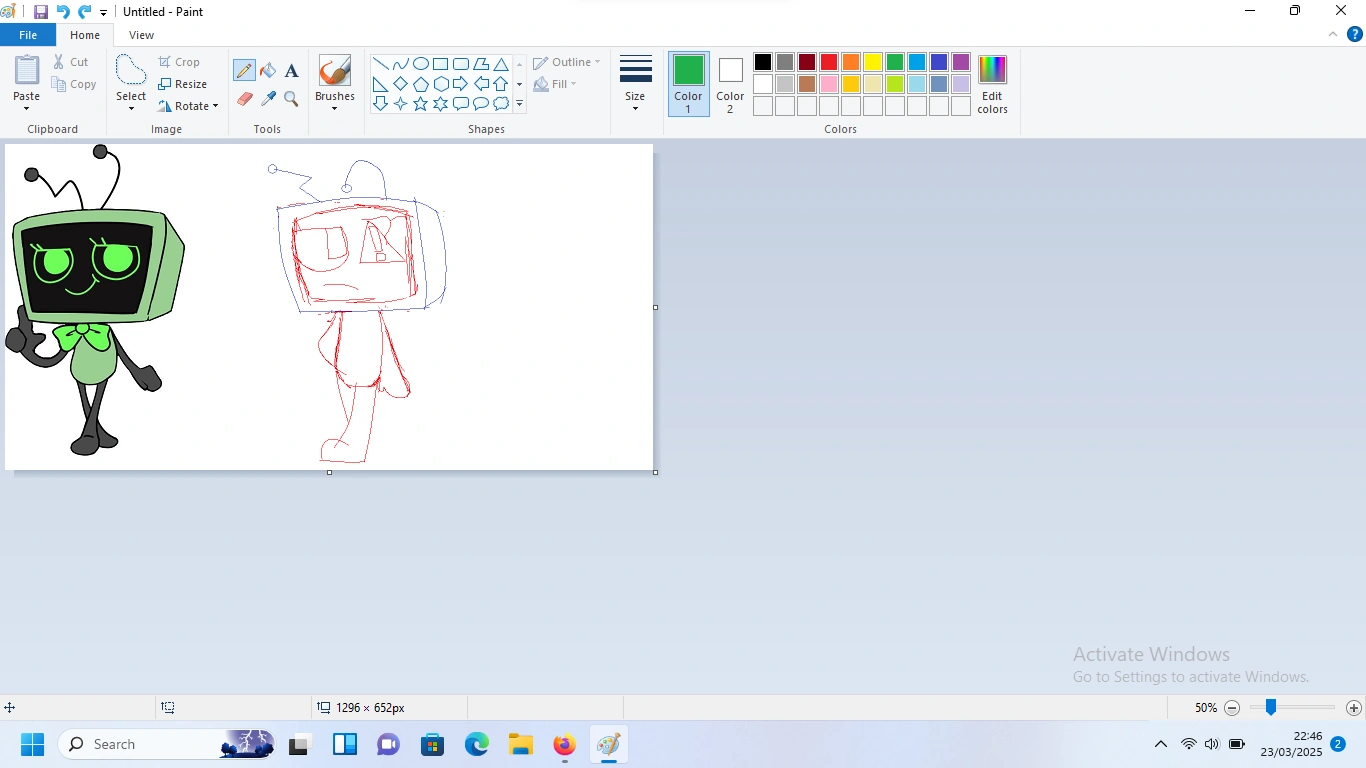Image resolution: width=1366 pixels, height=768 pixels.
Task: Select the Magnifier tool
Action: (x=291, y=99)
